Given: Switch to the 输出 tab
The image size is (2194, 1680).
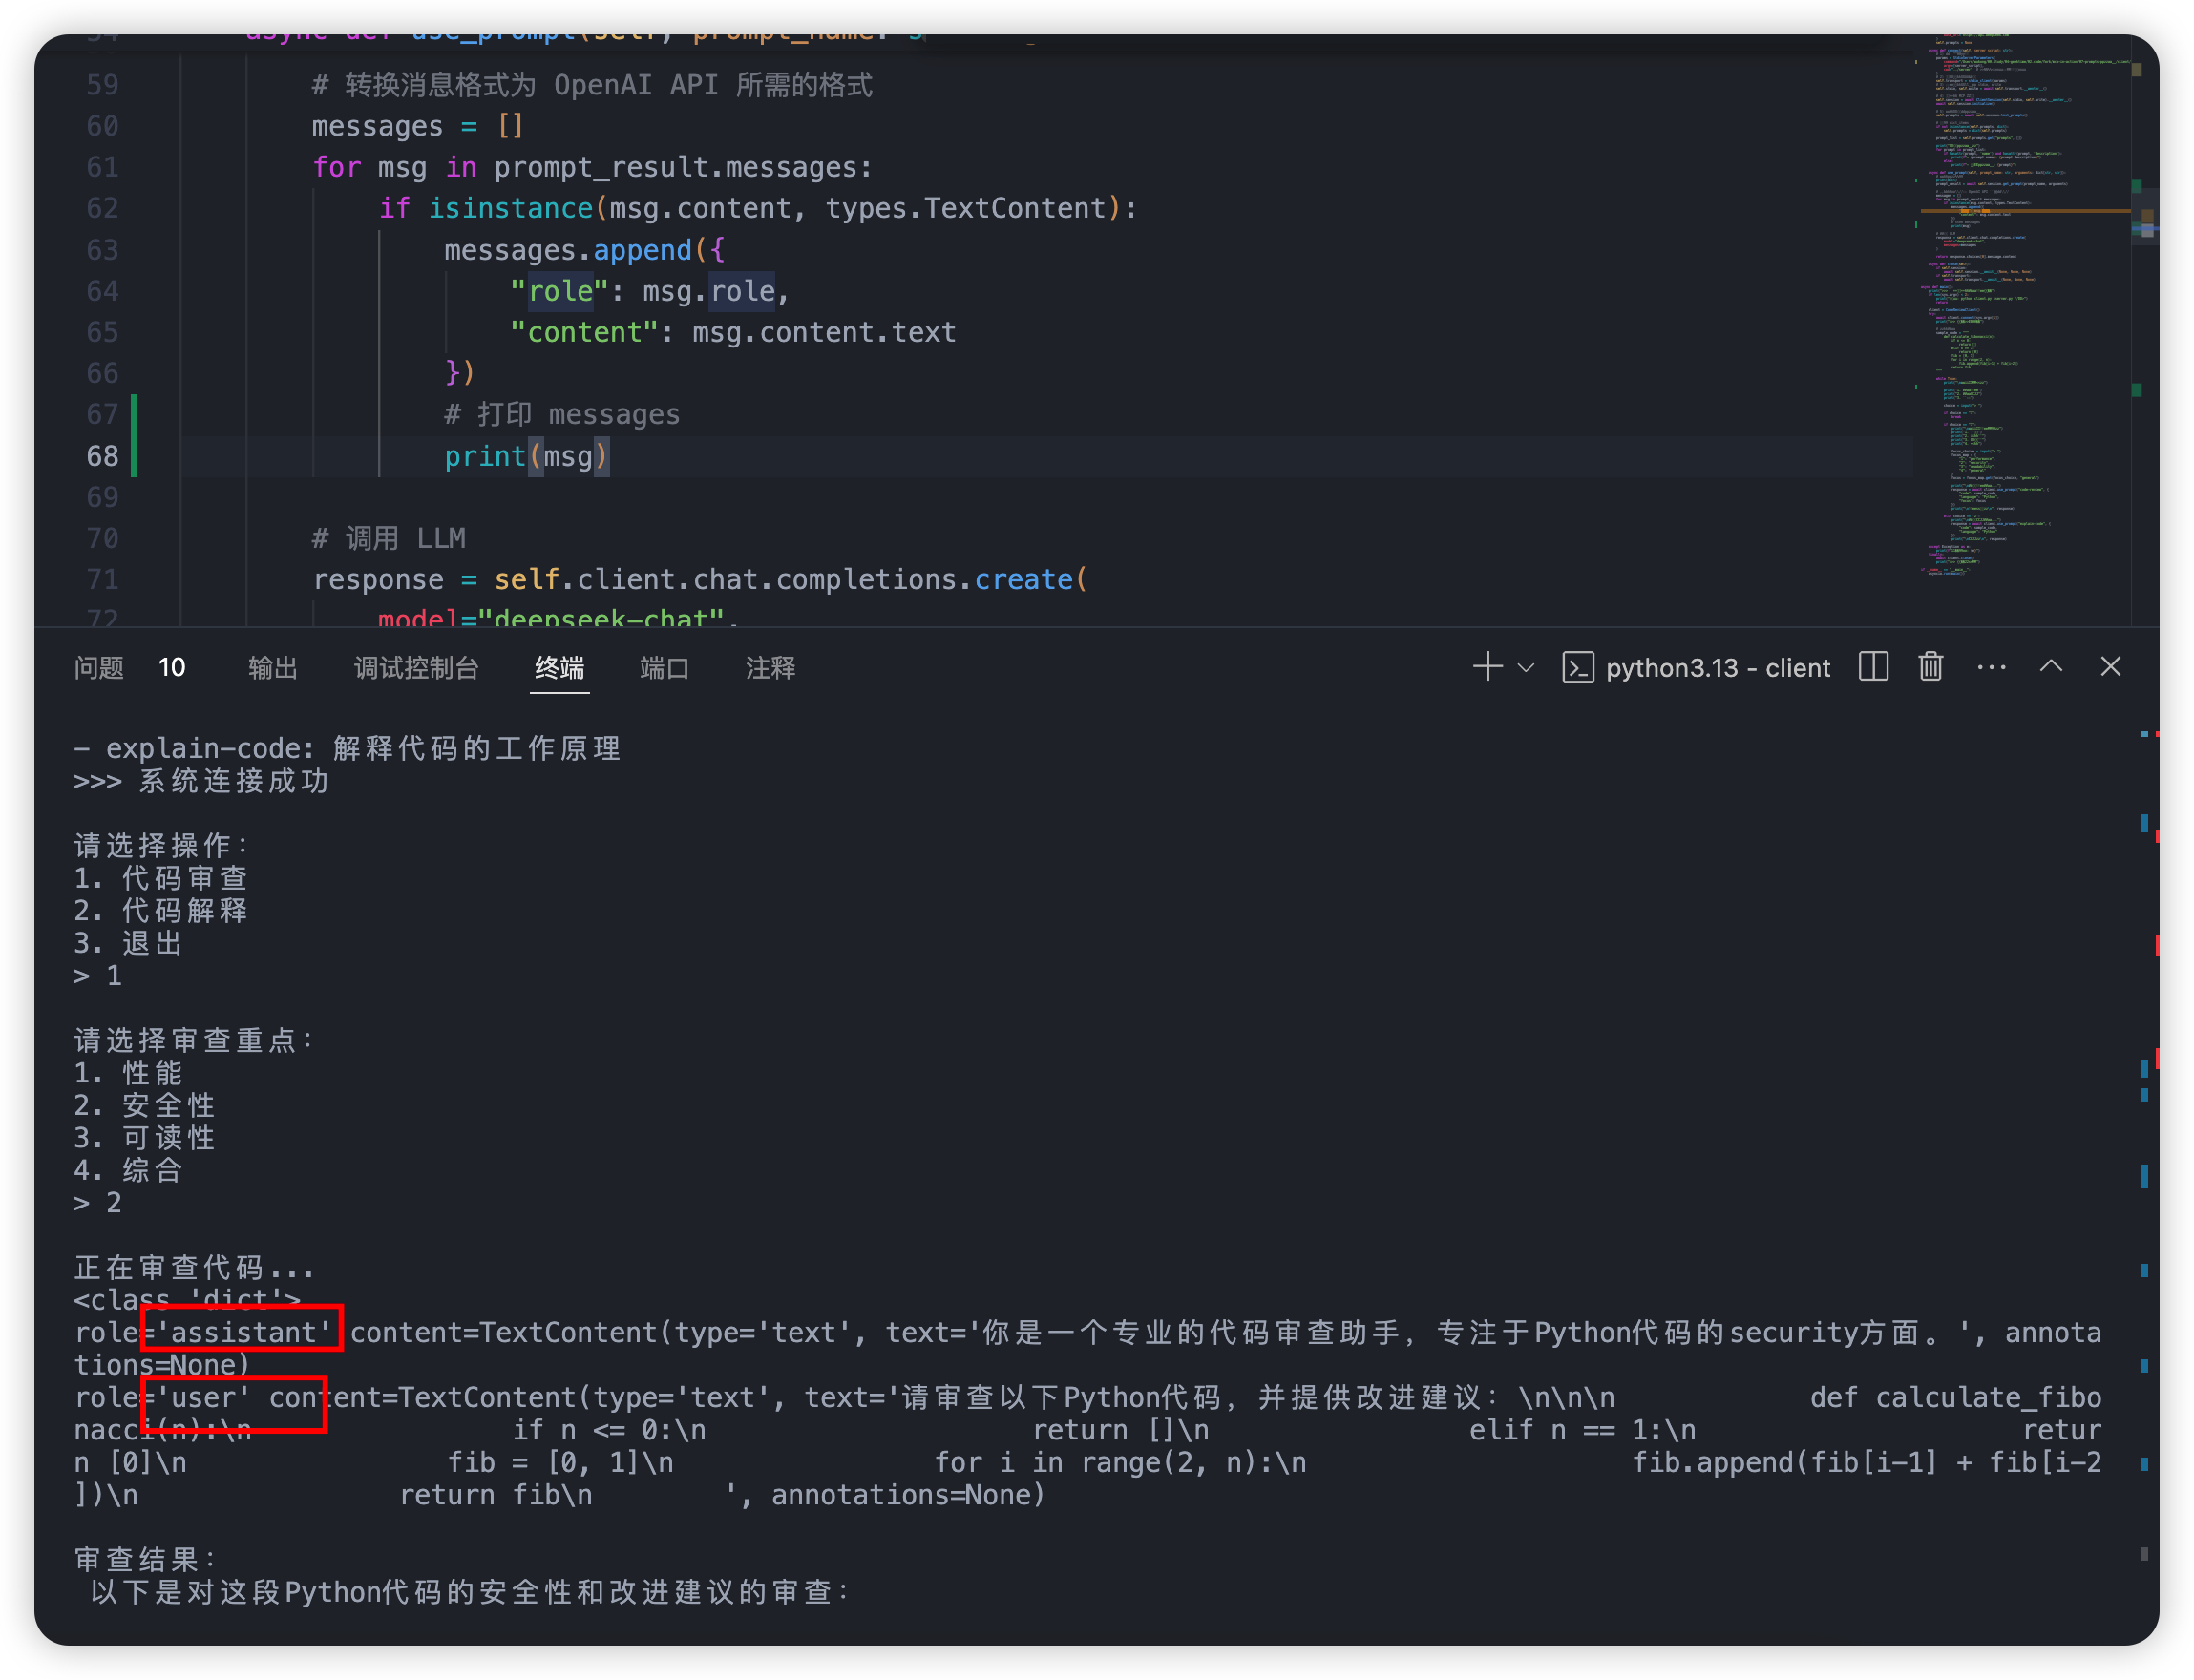Looking at the screenshot, I should (273, 668).
